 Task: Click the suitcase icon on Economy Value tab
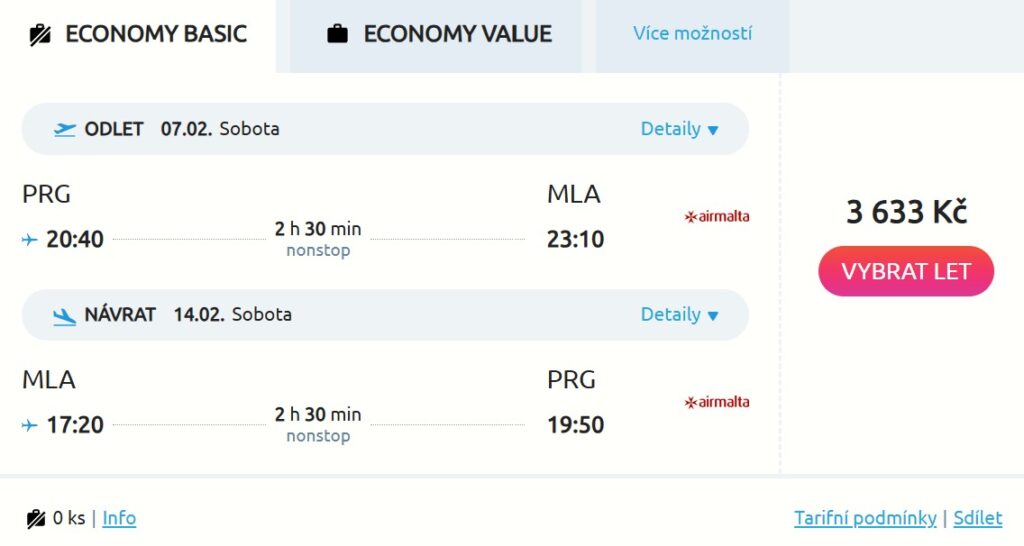(x=338, y=34)
